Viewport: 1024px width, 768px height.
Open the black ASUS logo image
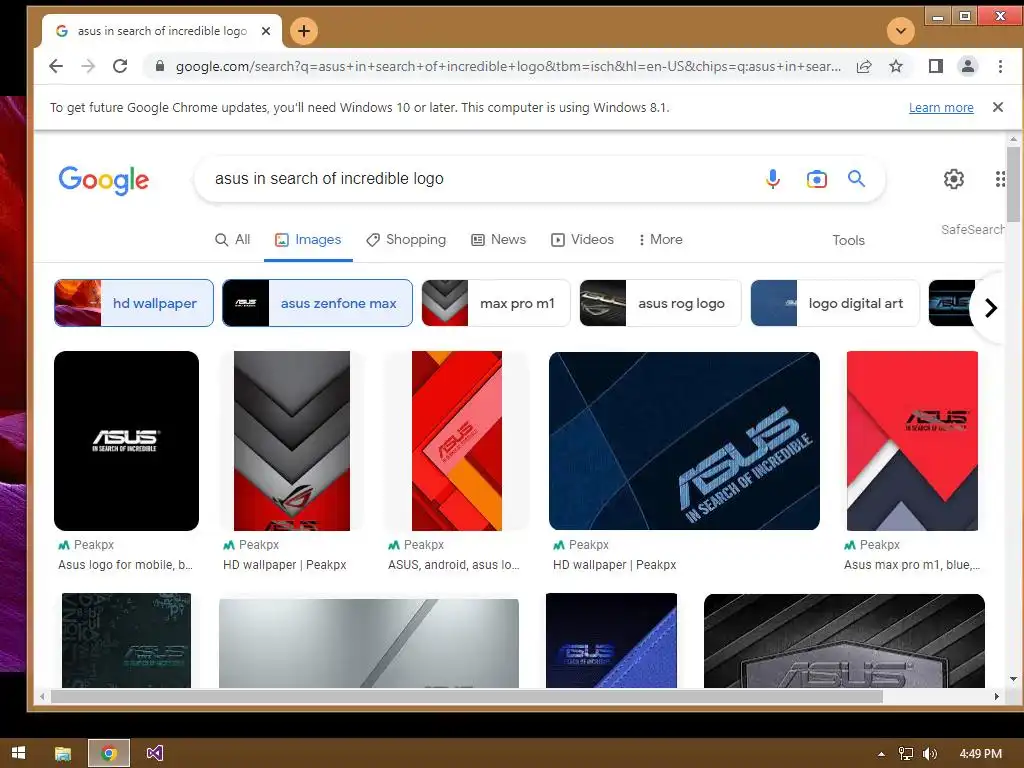[x=127, y=441]
